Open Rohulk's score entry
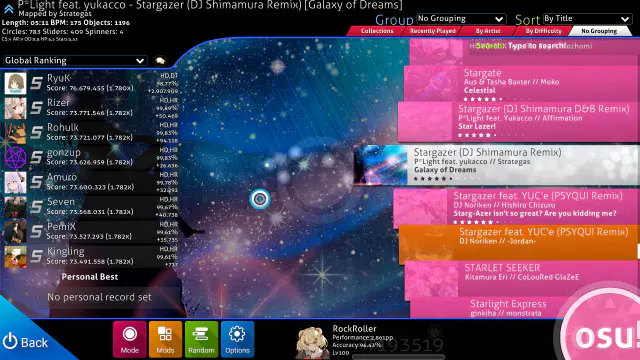This screenshot has height=360, width=640. (91, 133)
